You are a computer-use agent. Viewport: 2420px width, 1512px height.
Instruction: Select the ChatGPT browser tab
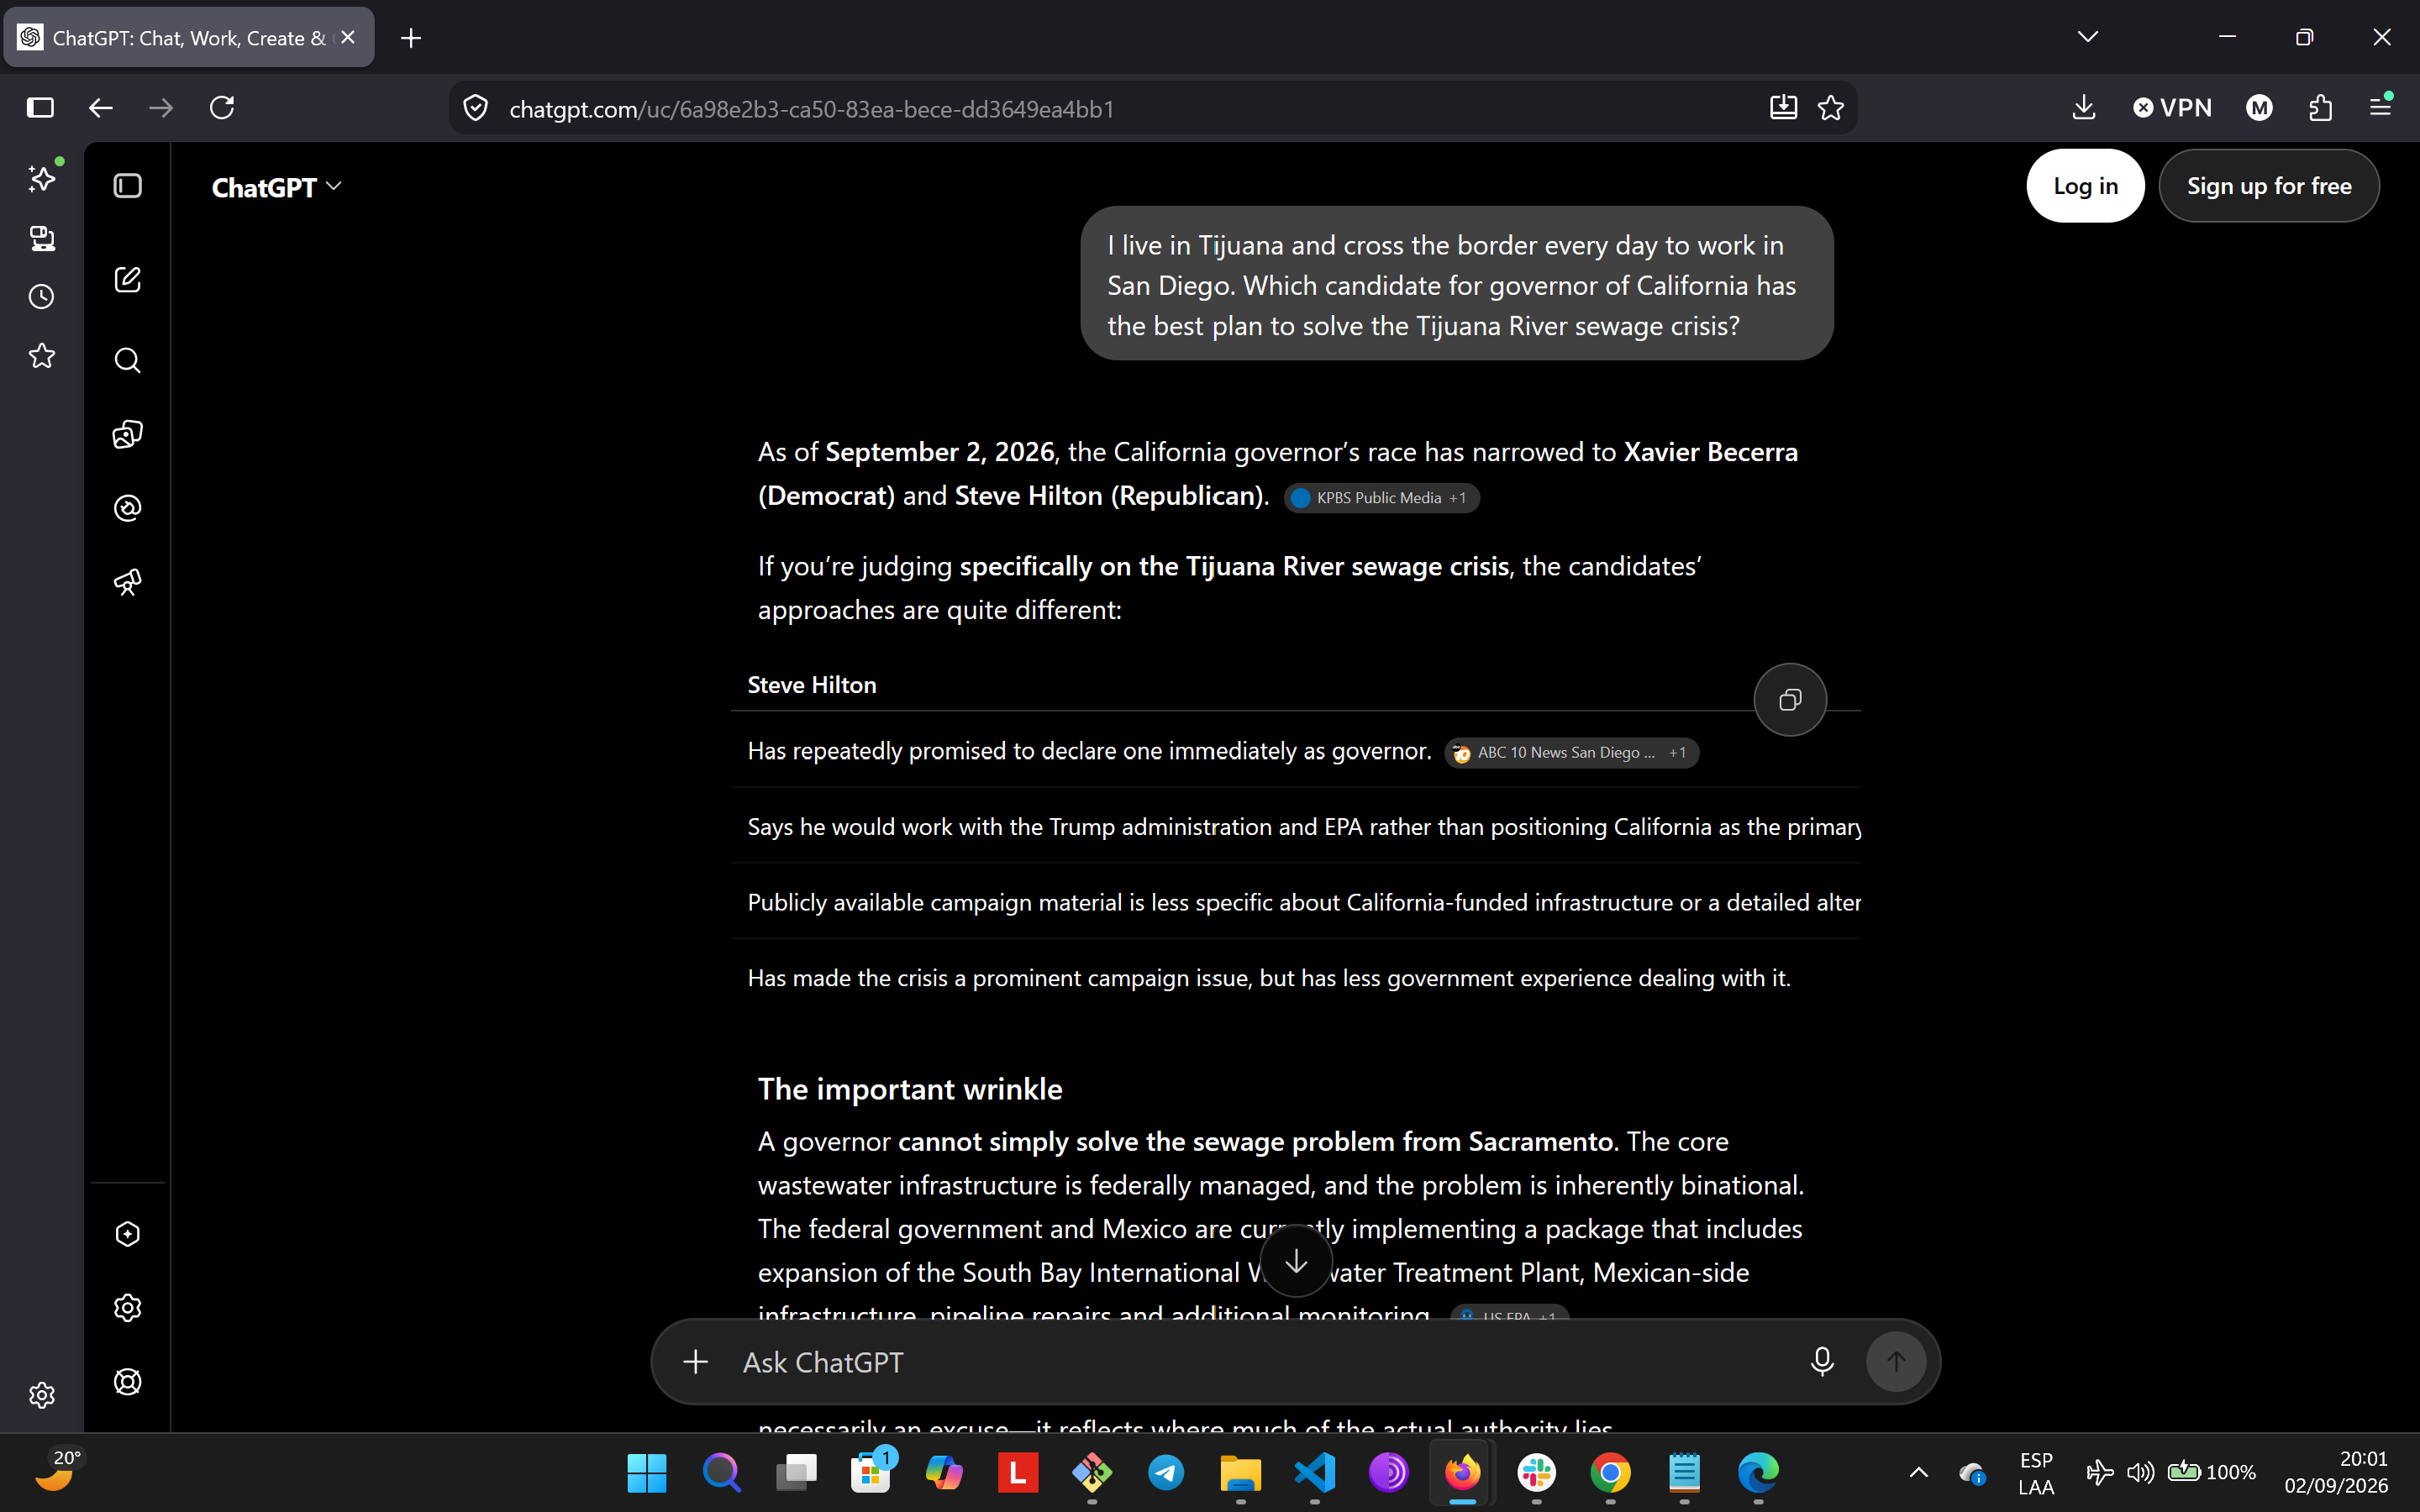click(x=189, y=38)
